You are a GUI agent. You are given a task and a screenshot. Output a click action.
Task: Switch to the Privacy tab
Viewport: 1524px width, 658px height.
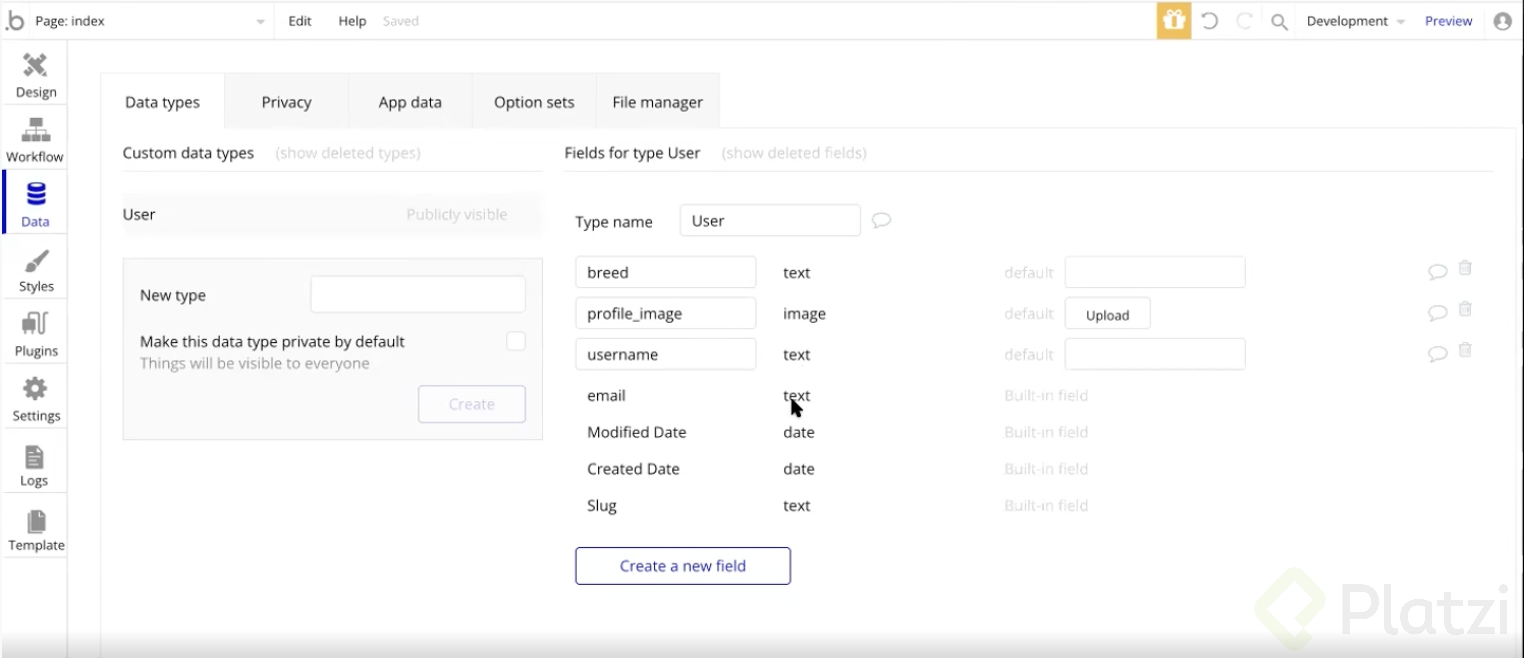(x=286, y=102)
